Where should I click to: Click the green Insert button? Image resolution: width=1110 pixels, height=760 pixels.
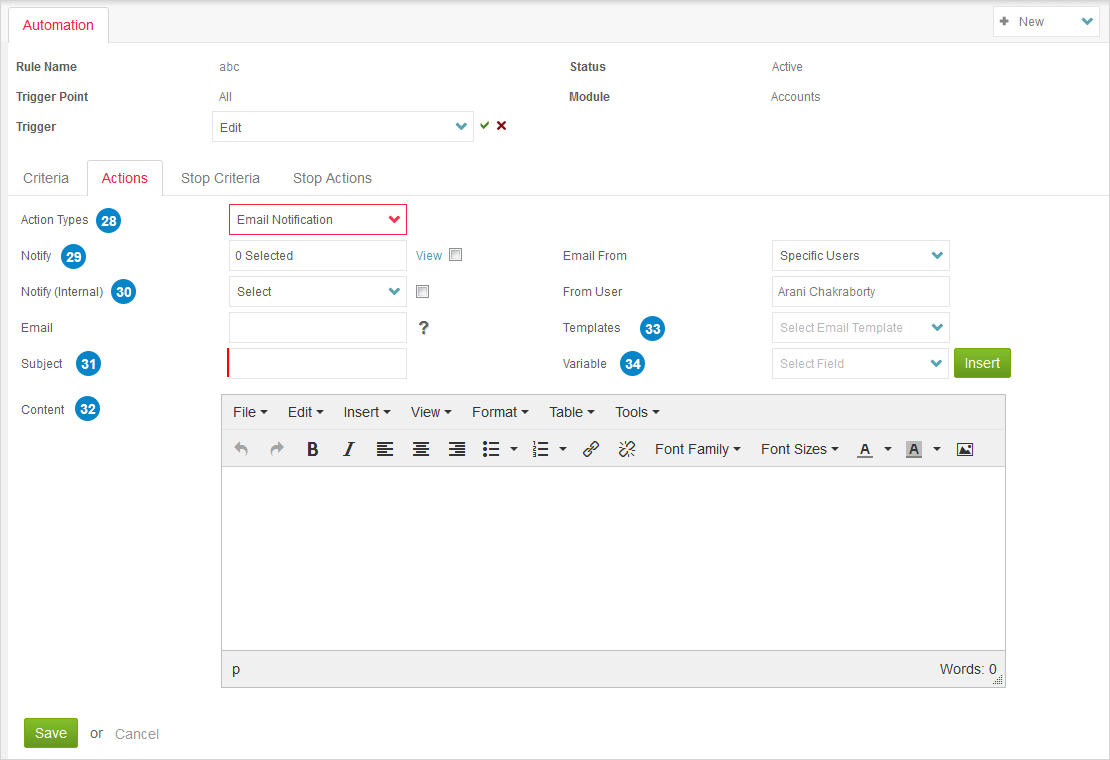982,363
